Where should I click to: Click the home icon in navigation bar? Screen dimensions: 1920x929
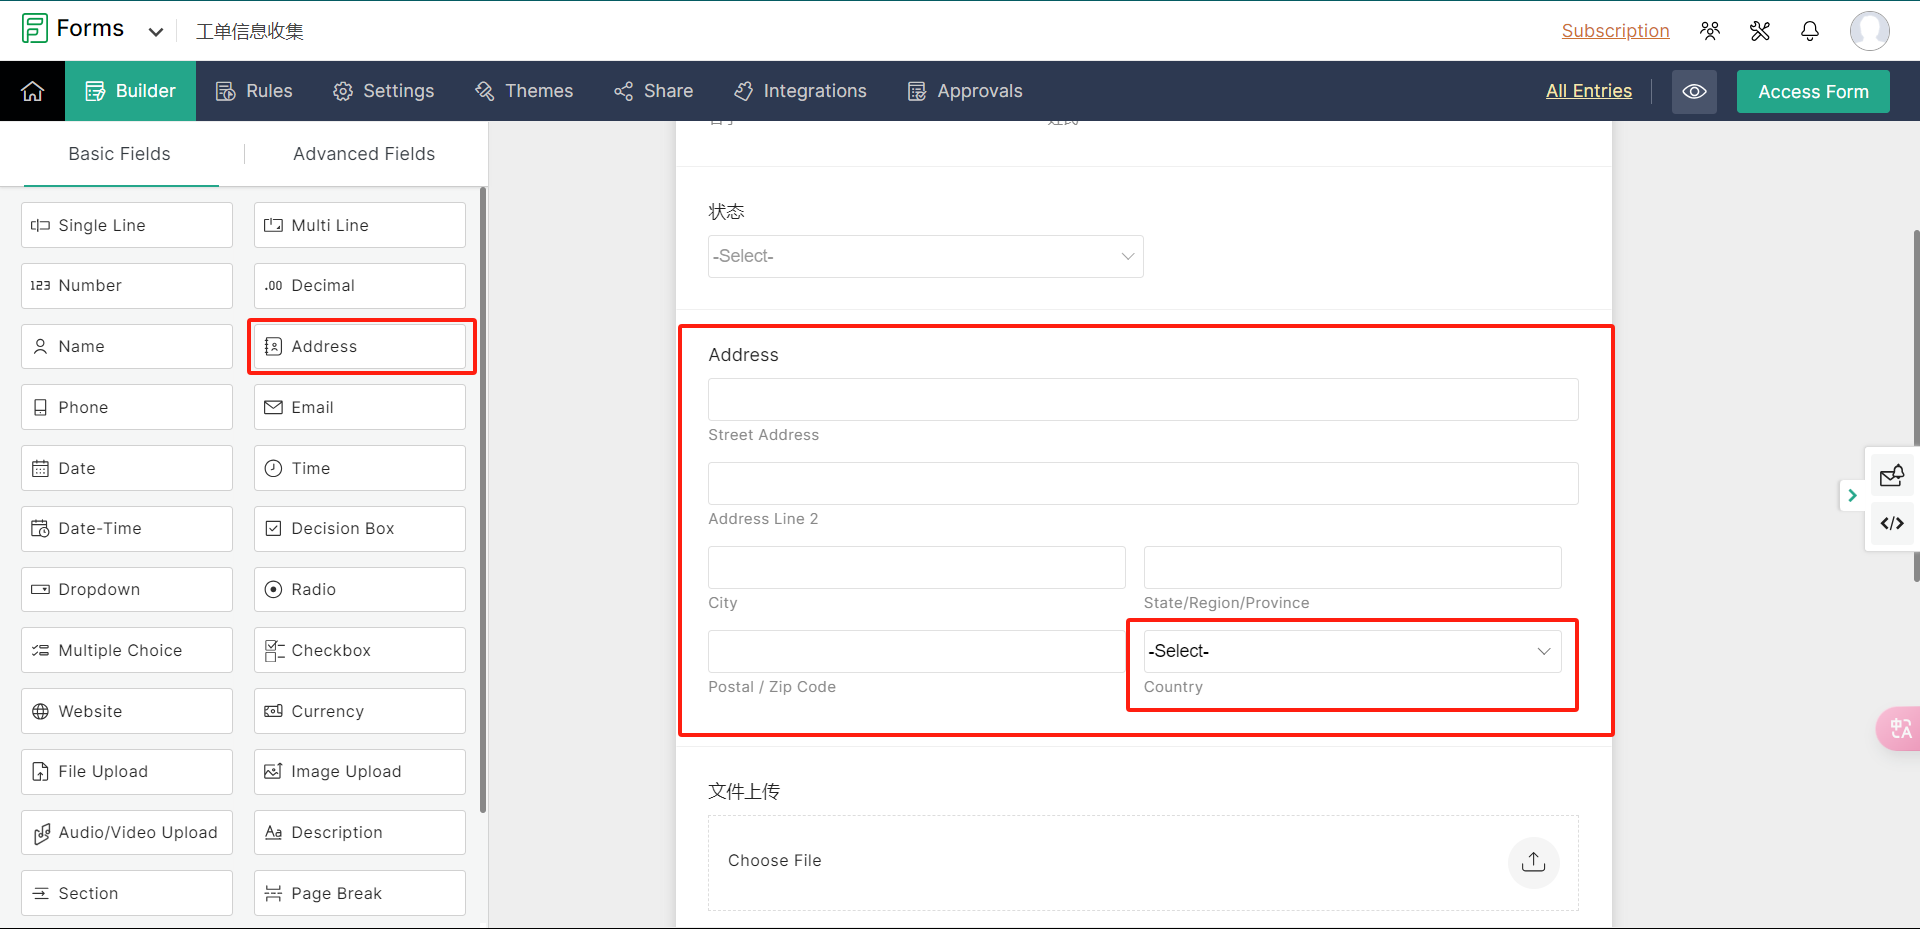(32, 91)
